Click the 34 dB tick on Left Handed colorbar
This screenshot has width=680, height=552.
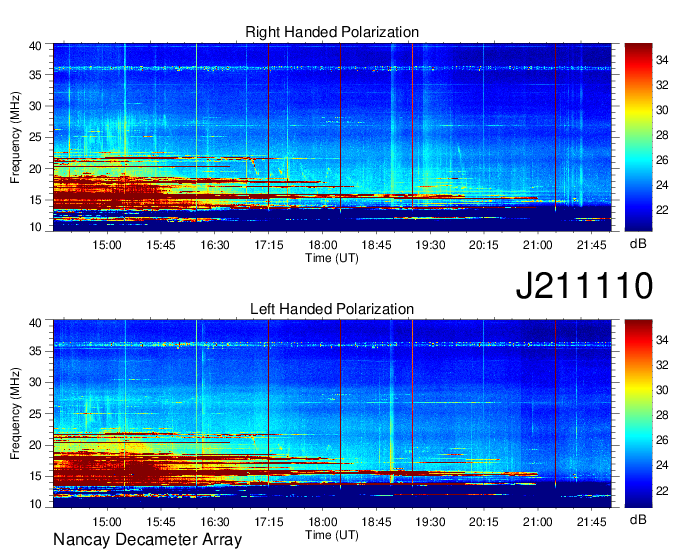pos(662,340)
